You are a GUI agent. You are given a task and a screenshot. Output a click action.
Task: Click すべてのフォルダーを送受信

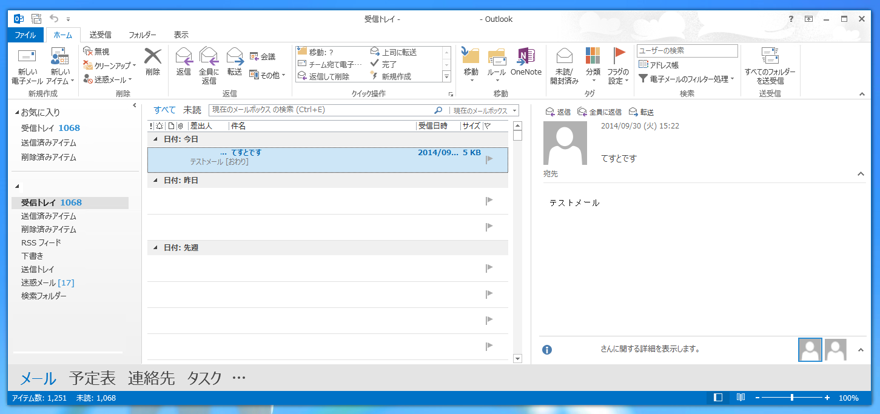(769, 66)
